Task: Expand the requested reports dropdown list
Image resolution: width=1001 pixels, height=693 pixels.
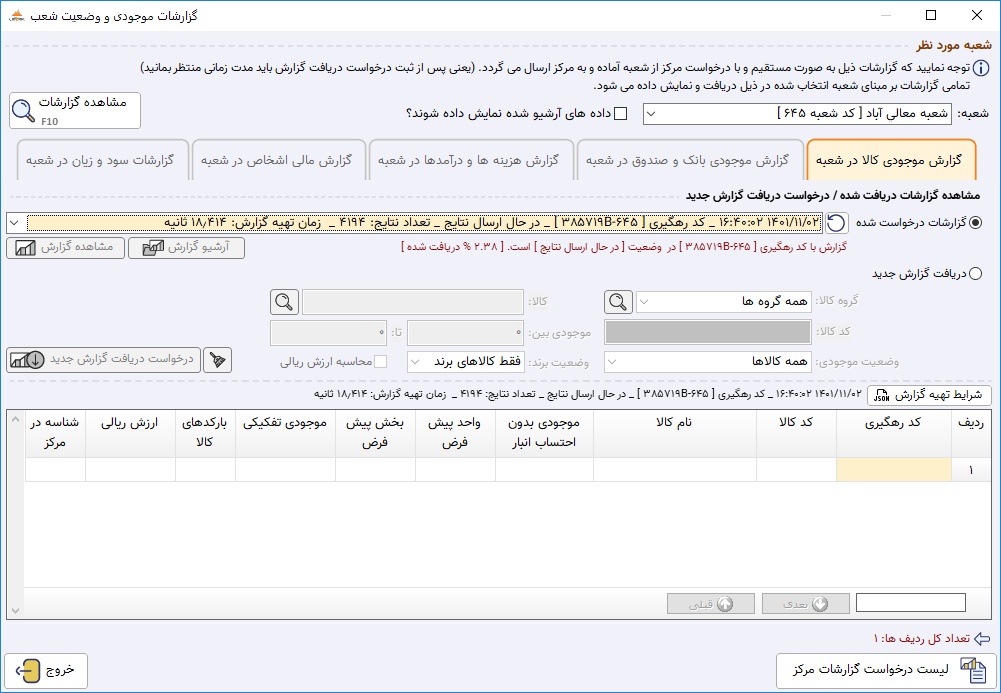Action: tap(14, 223)
